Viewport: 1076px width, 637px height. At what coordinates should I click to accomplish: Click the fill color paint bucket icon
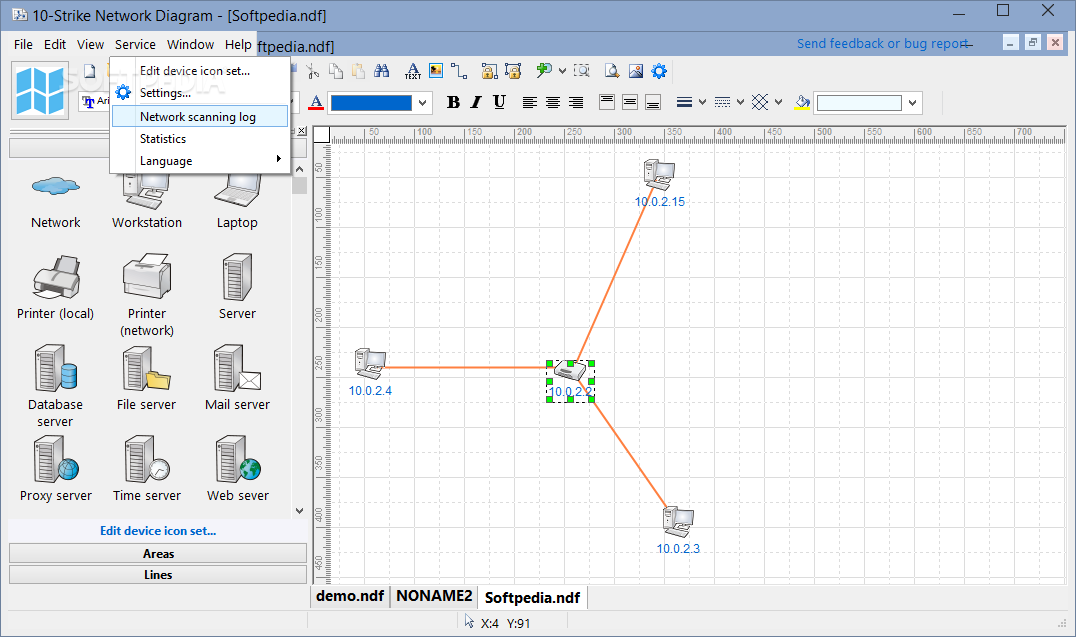(802, 102)
